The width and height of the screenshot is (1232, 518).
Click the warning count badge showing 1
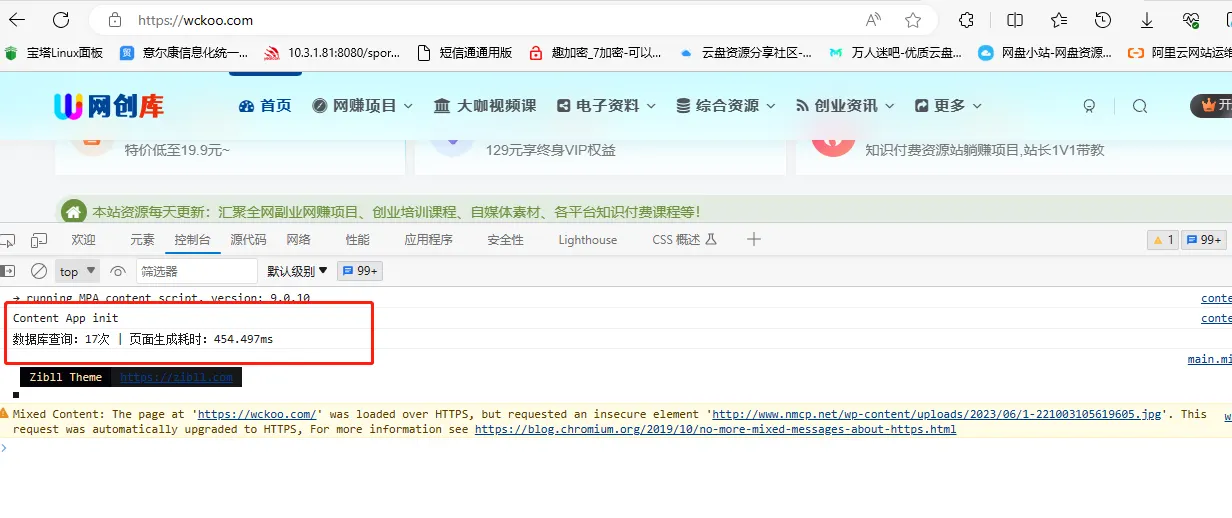[x=1162, y=240]
